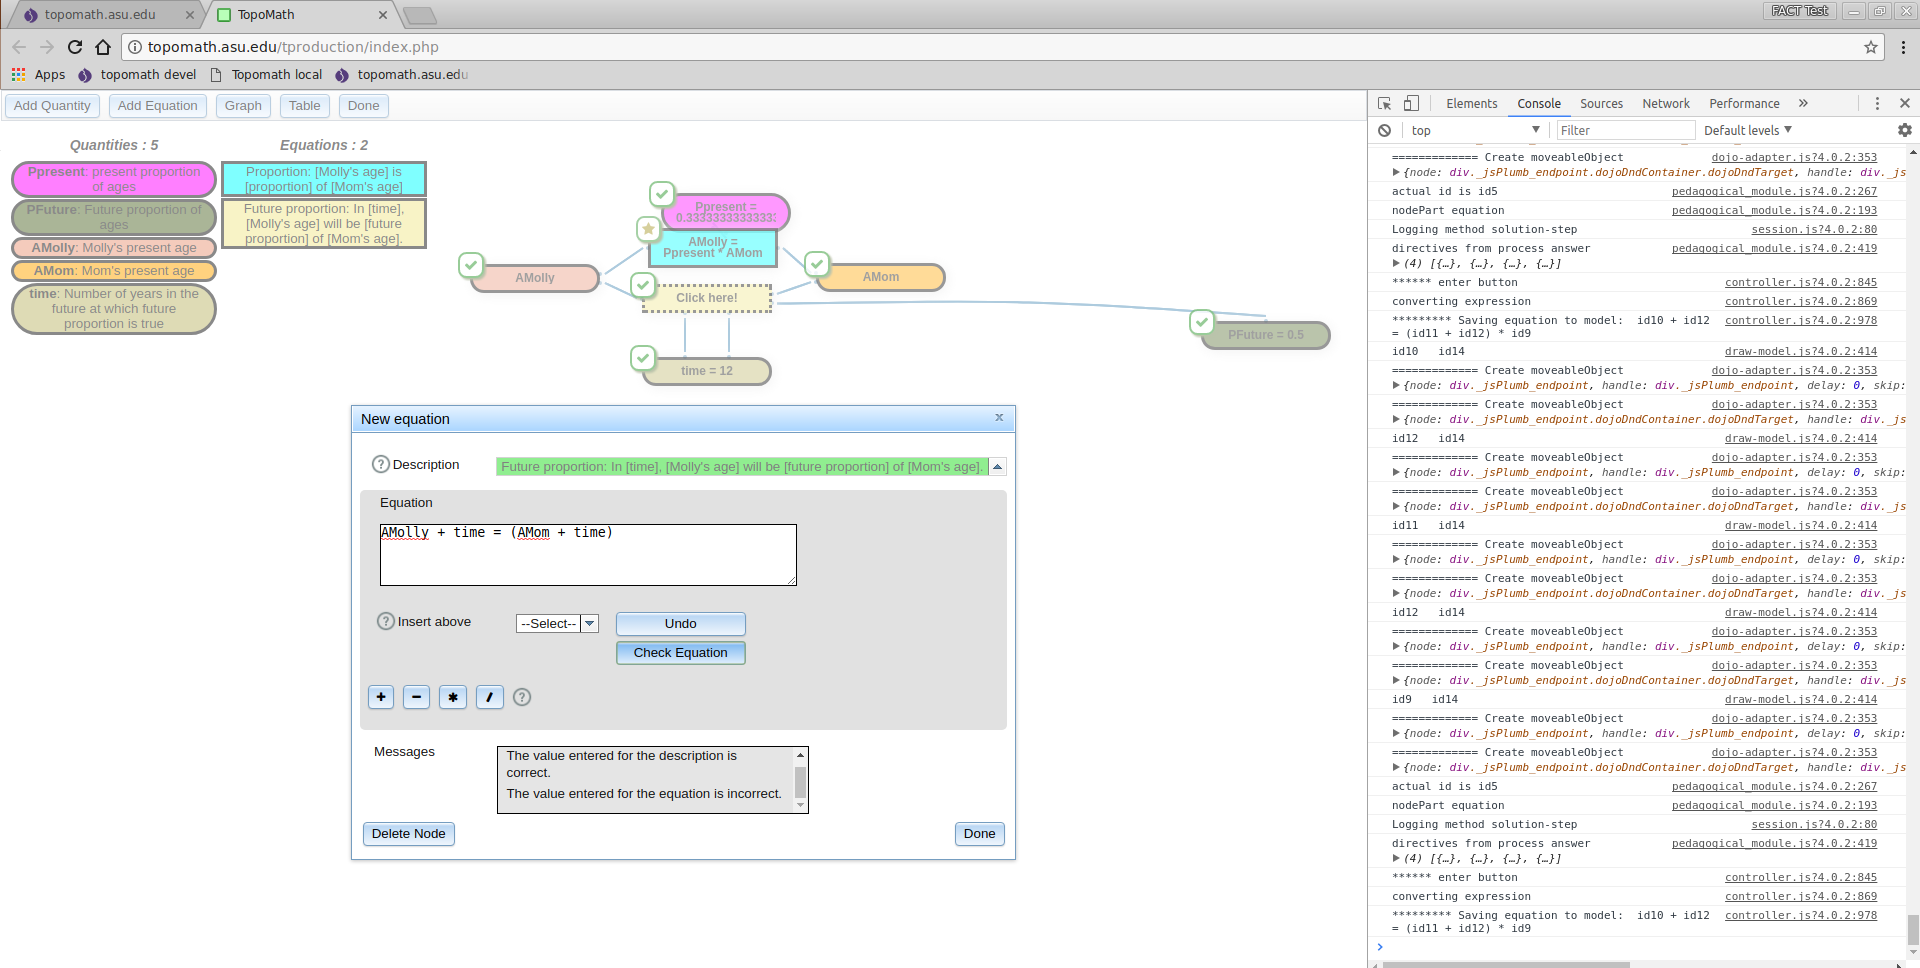Open console settings gear icon
Viewport: 1920px width, 968px height.
(1904, 130)
